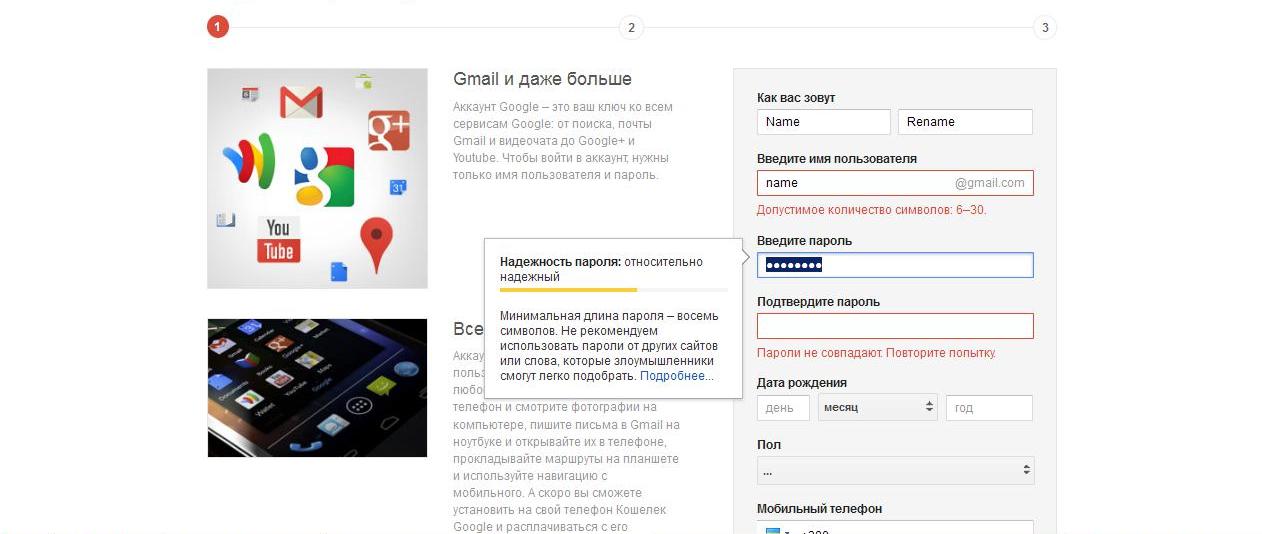Click the 'Как вас зовут' label

(796, 98)
